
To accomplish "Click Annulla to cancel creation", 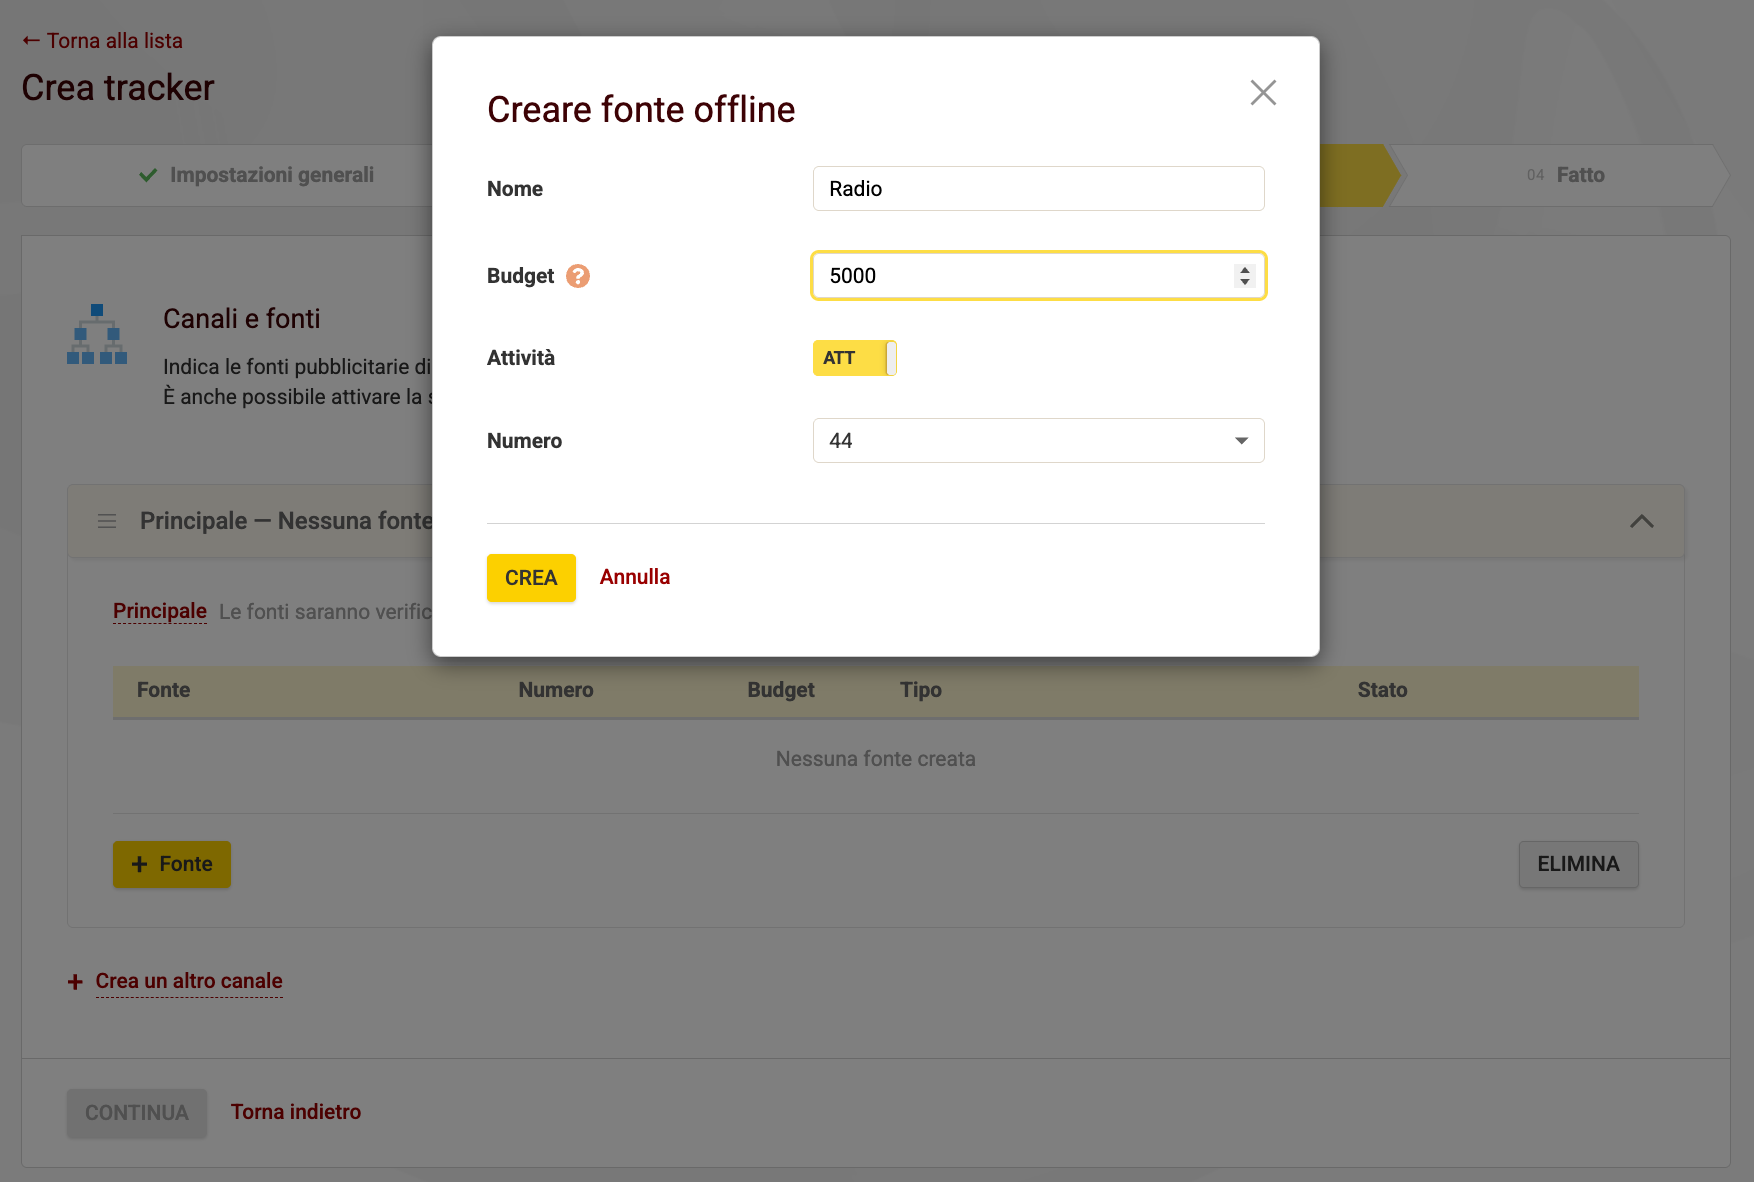I will point(634,577).
